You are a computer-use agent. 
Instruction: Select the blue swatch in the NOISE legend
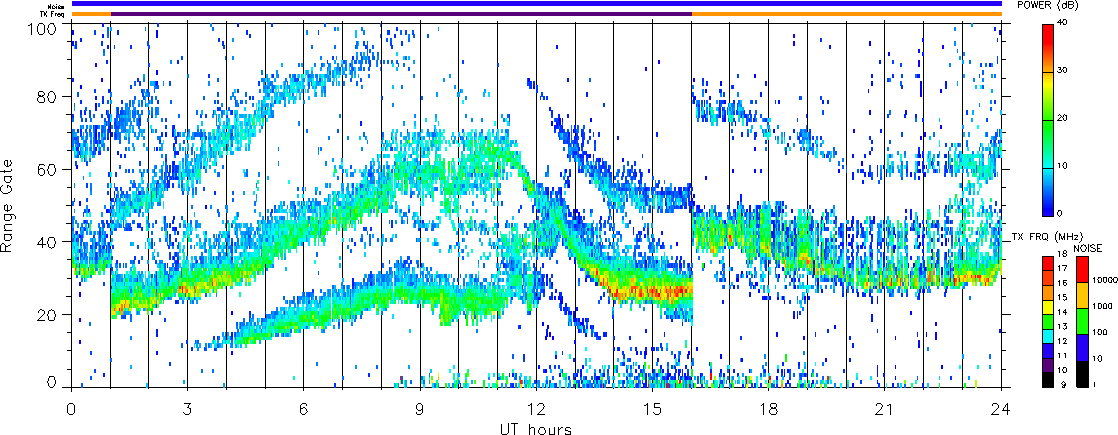(1082, 348)
